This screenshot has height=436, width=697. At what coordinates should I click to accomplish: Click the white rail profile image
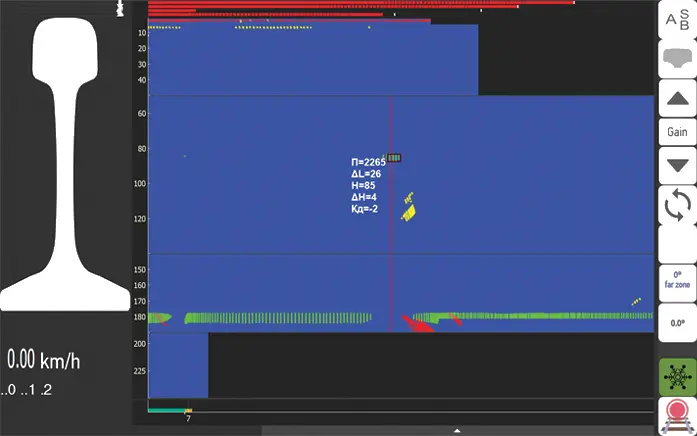point(65,164)
